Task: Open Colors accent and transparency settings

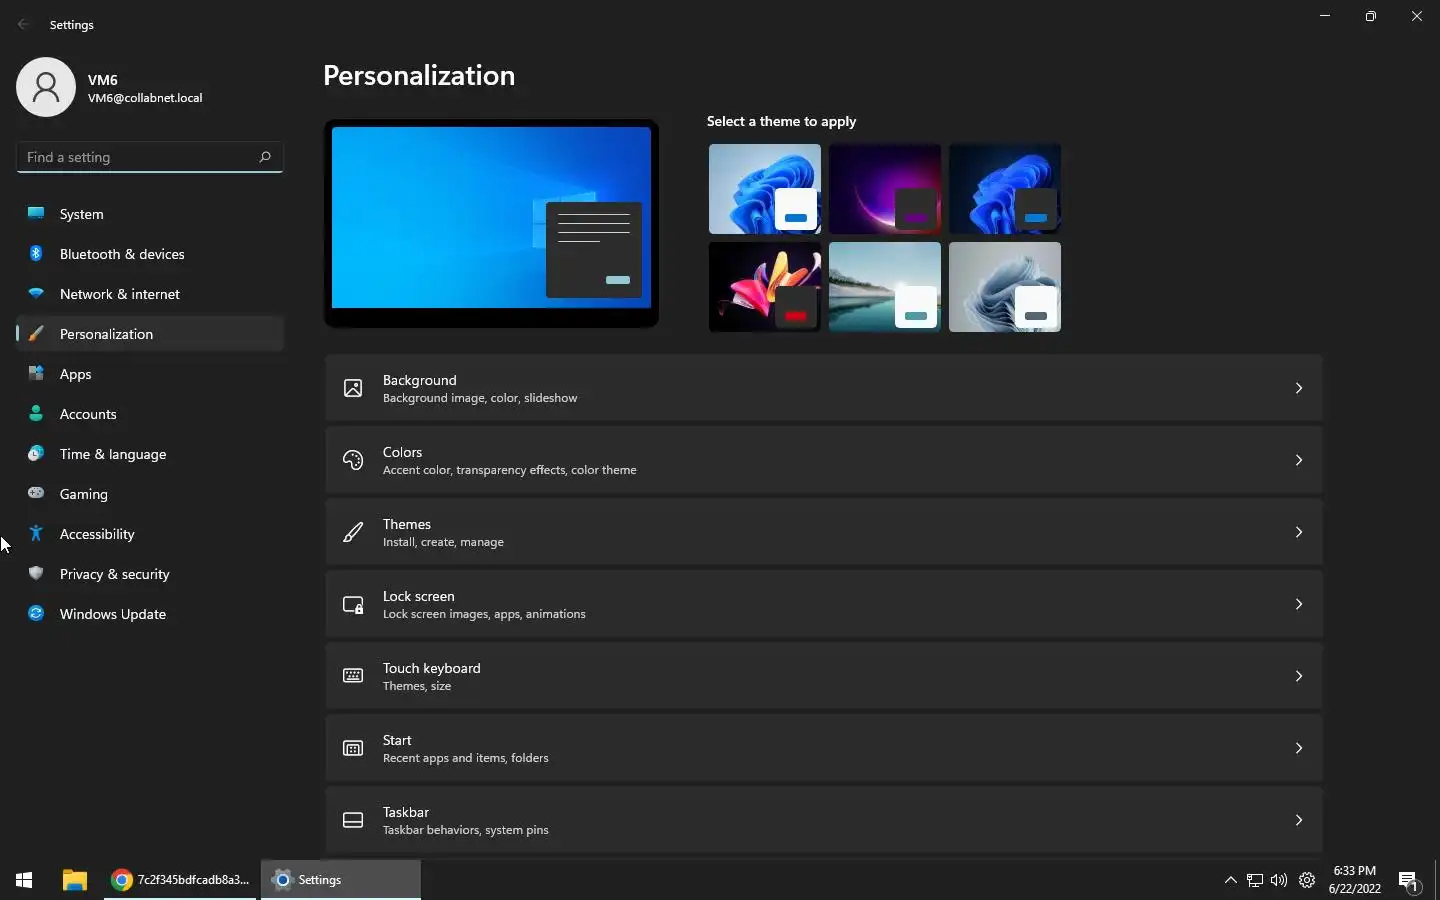Action: coord(824,460)
